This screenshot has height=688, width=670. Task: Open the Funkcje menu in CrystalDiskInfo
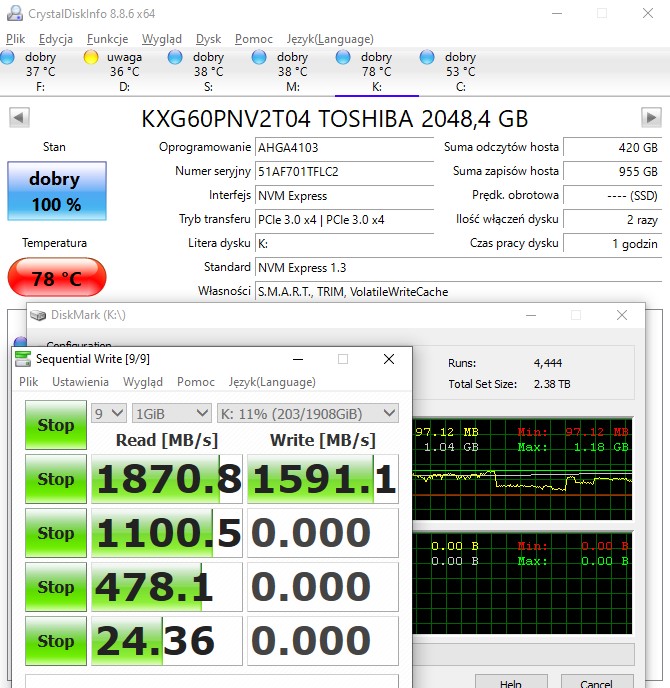coord(107,39)
